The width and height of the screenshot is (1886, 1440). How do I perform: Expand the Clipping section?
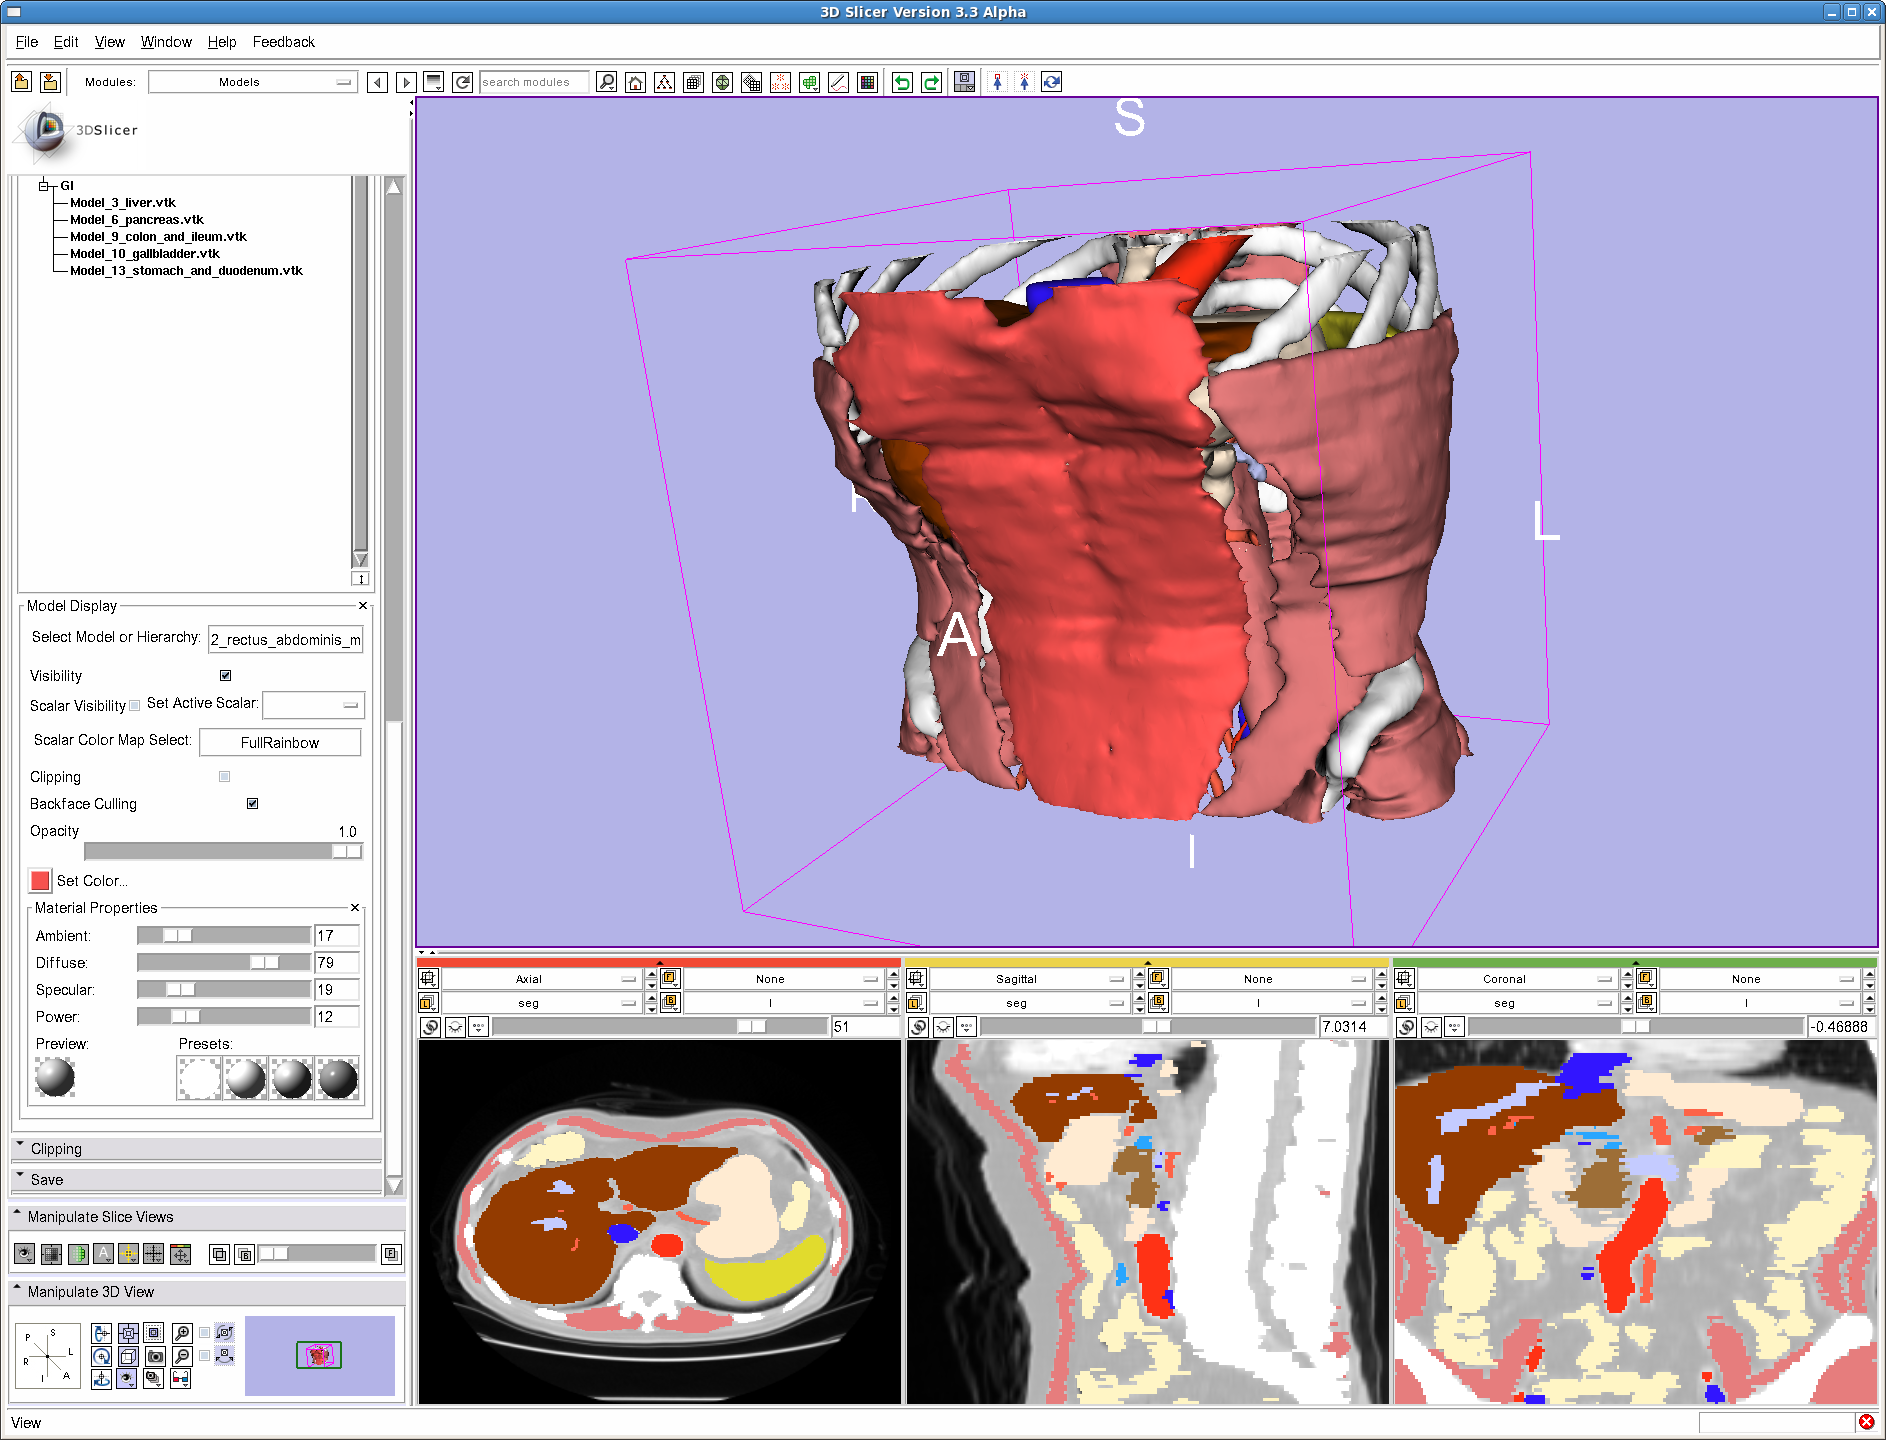point(56,1149)
